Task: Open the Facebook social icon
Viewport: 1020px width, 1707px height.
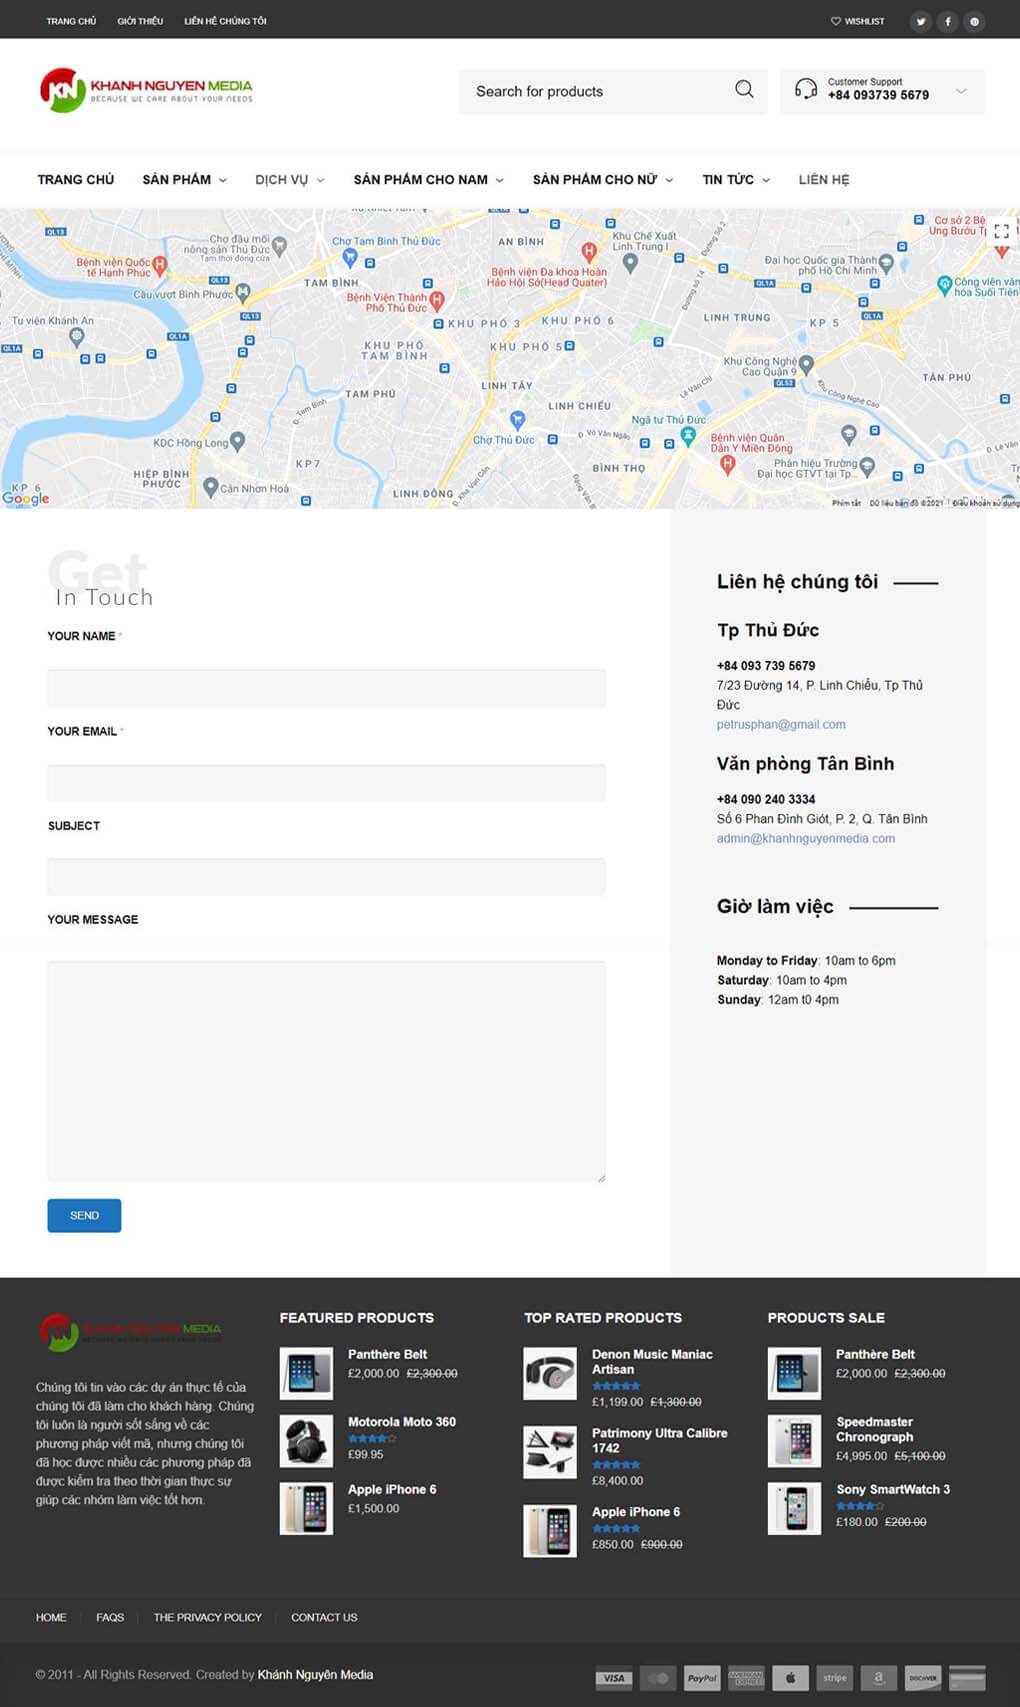Action: [947, 21]
